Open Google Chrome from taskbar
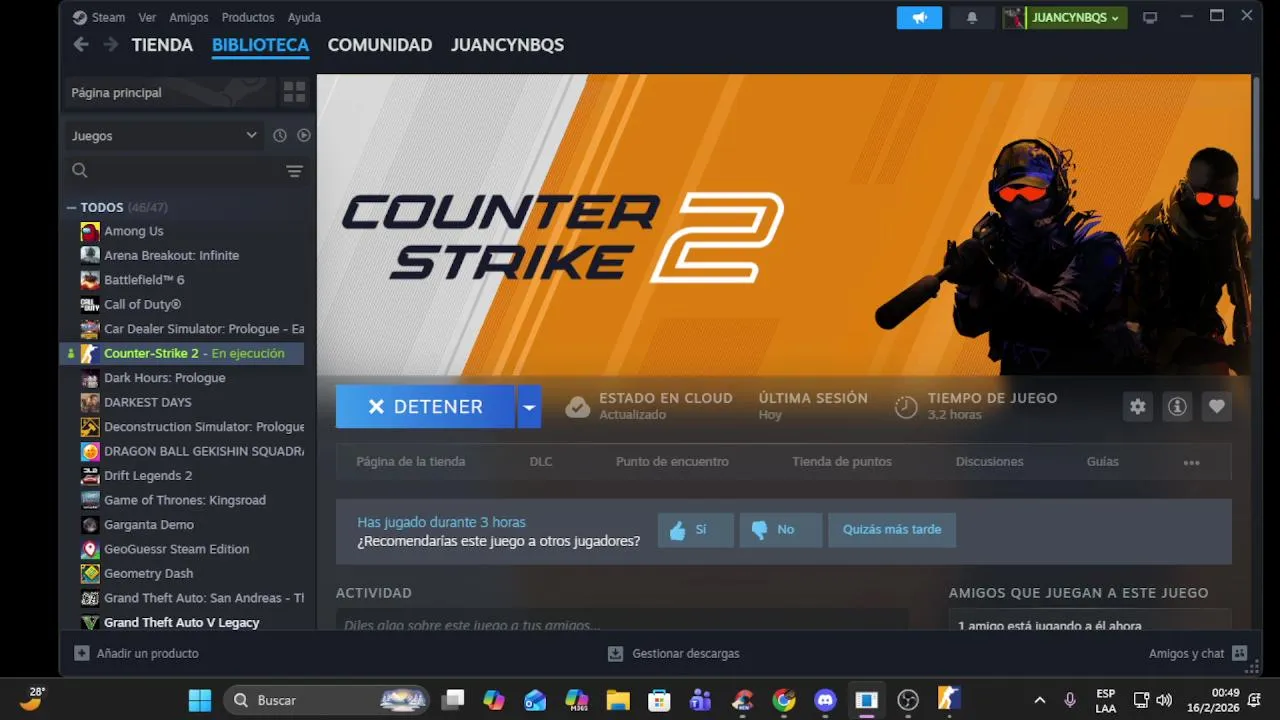 (784, 700)
